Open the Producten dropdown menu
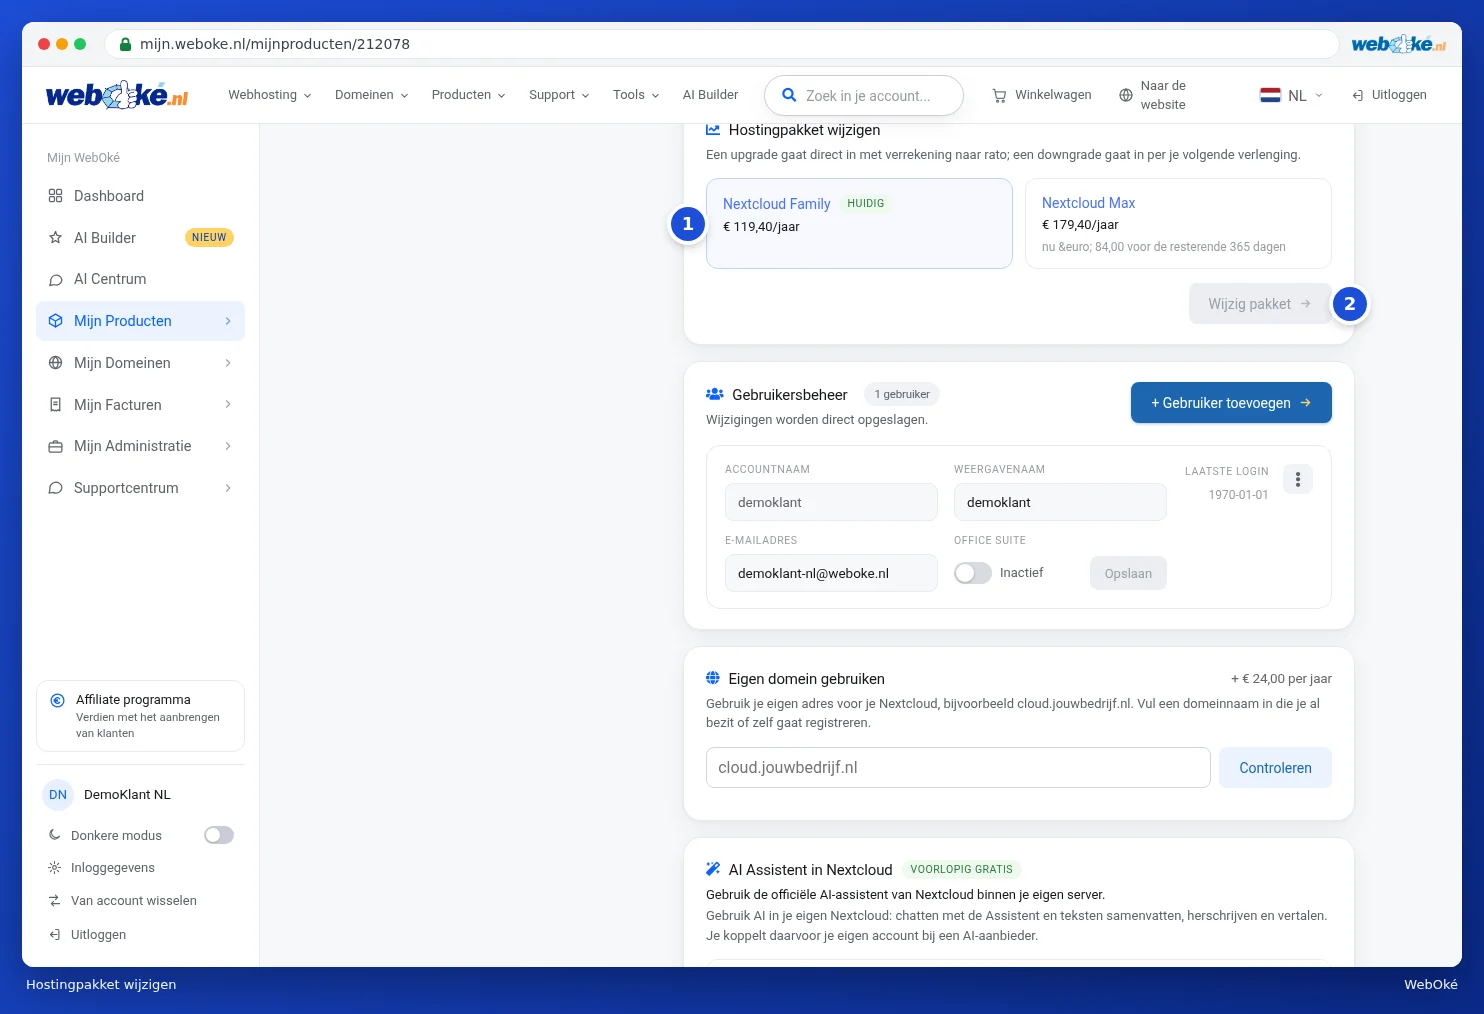 (x=469, y=95)
